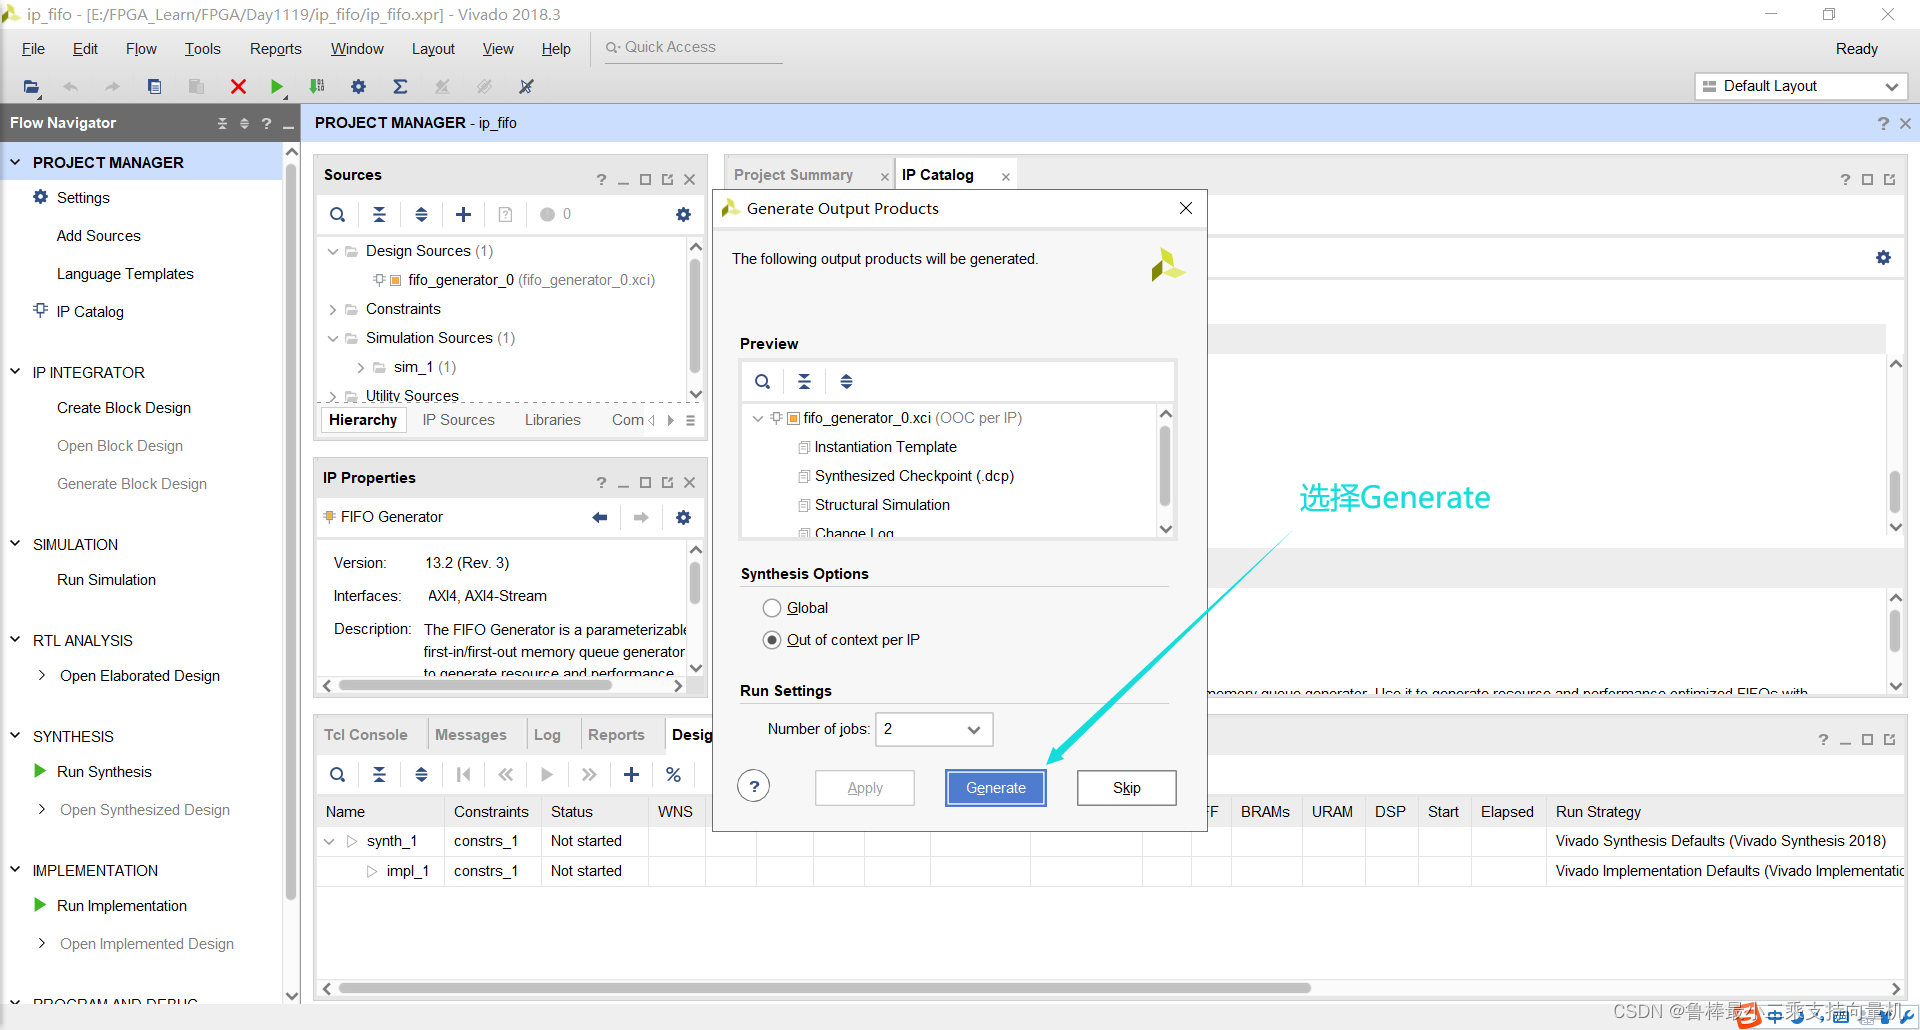The width and height of the screenshot is (1920, 1030).
Task: Click the Quick Access search field
Action: click(x=694, y=47)
